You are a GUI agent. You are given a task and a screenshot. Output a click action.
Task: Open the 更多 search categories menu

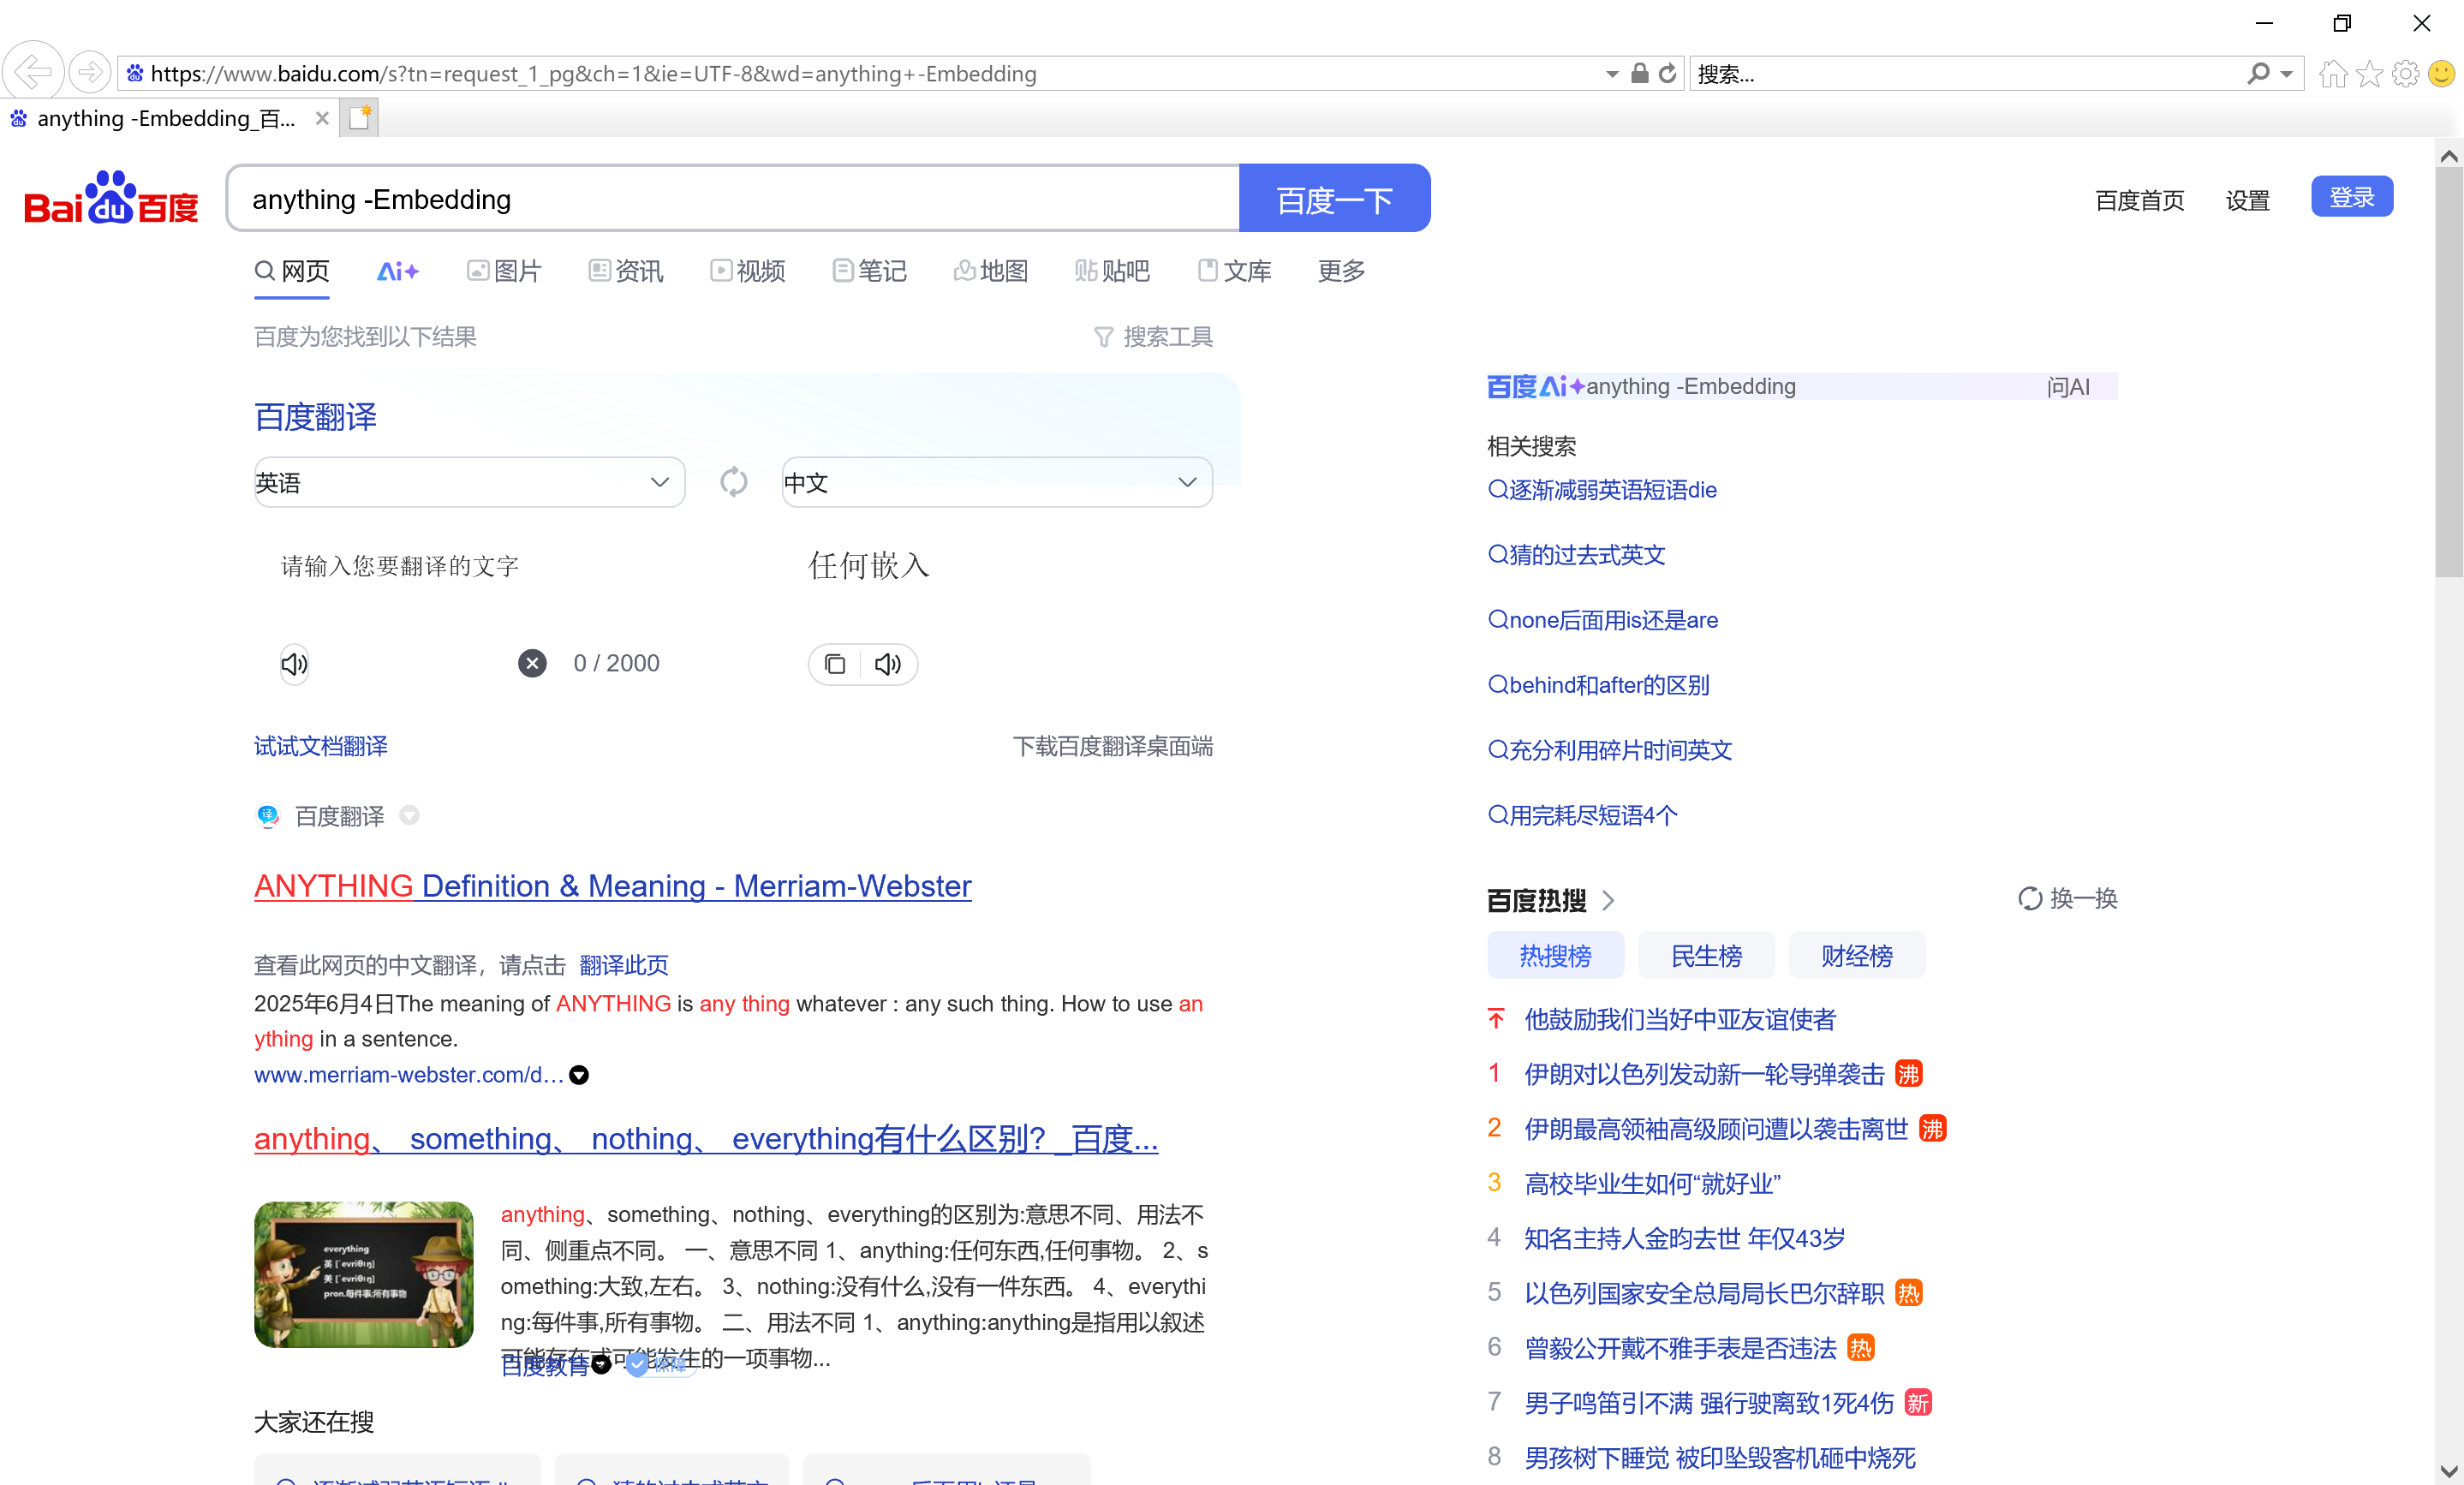pos(1341,271)
